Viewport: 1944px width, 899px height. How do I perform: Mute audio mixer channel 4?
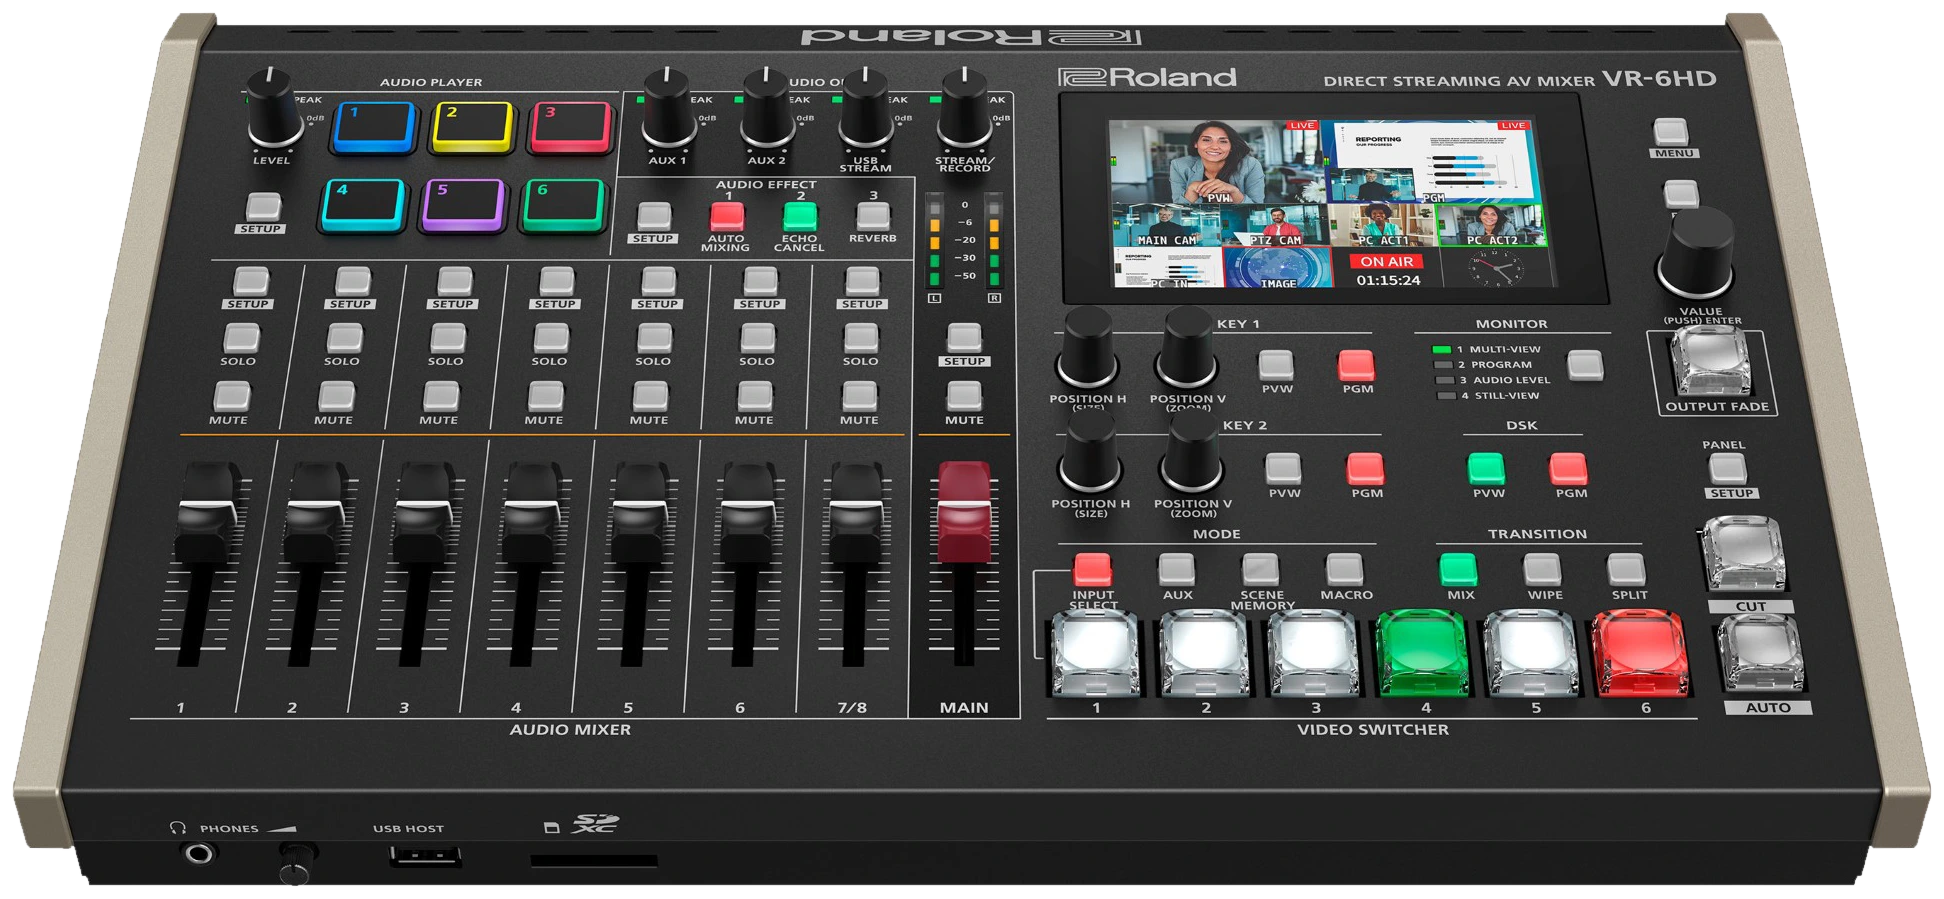[545, 397]
